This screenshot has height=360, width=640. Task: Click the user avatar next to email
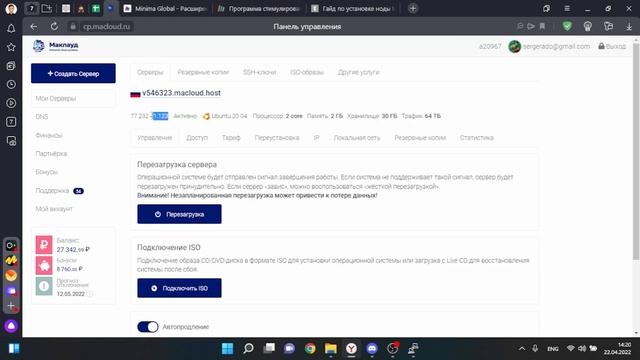pyautogui.click(x=514, y=47)
